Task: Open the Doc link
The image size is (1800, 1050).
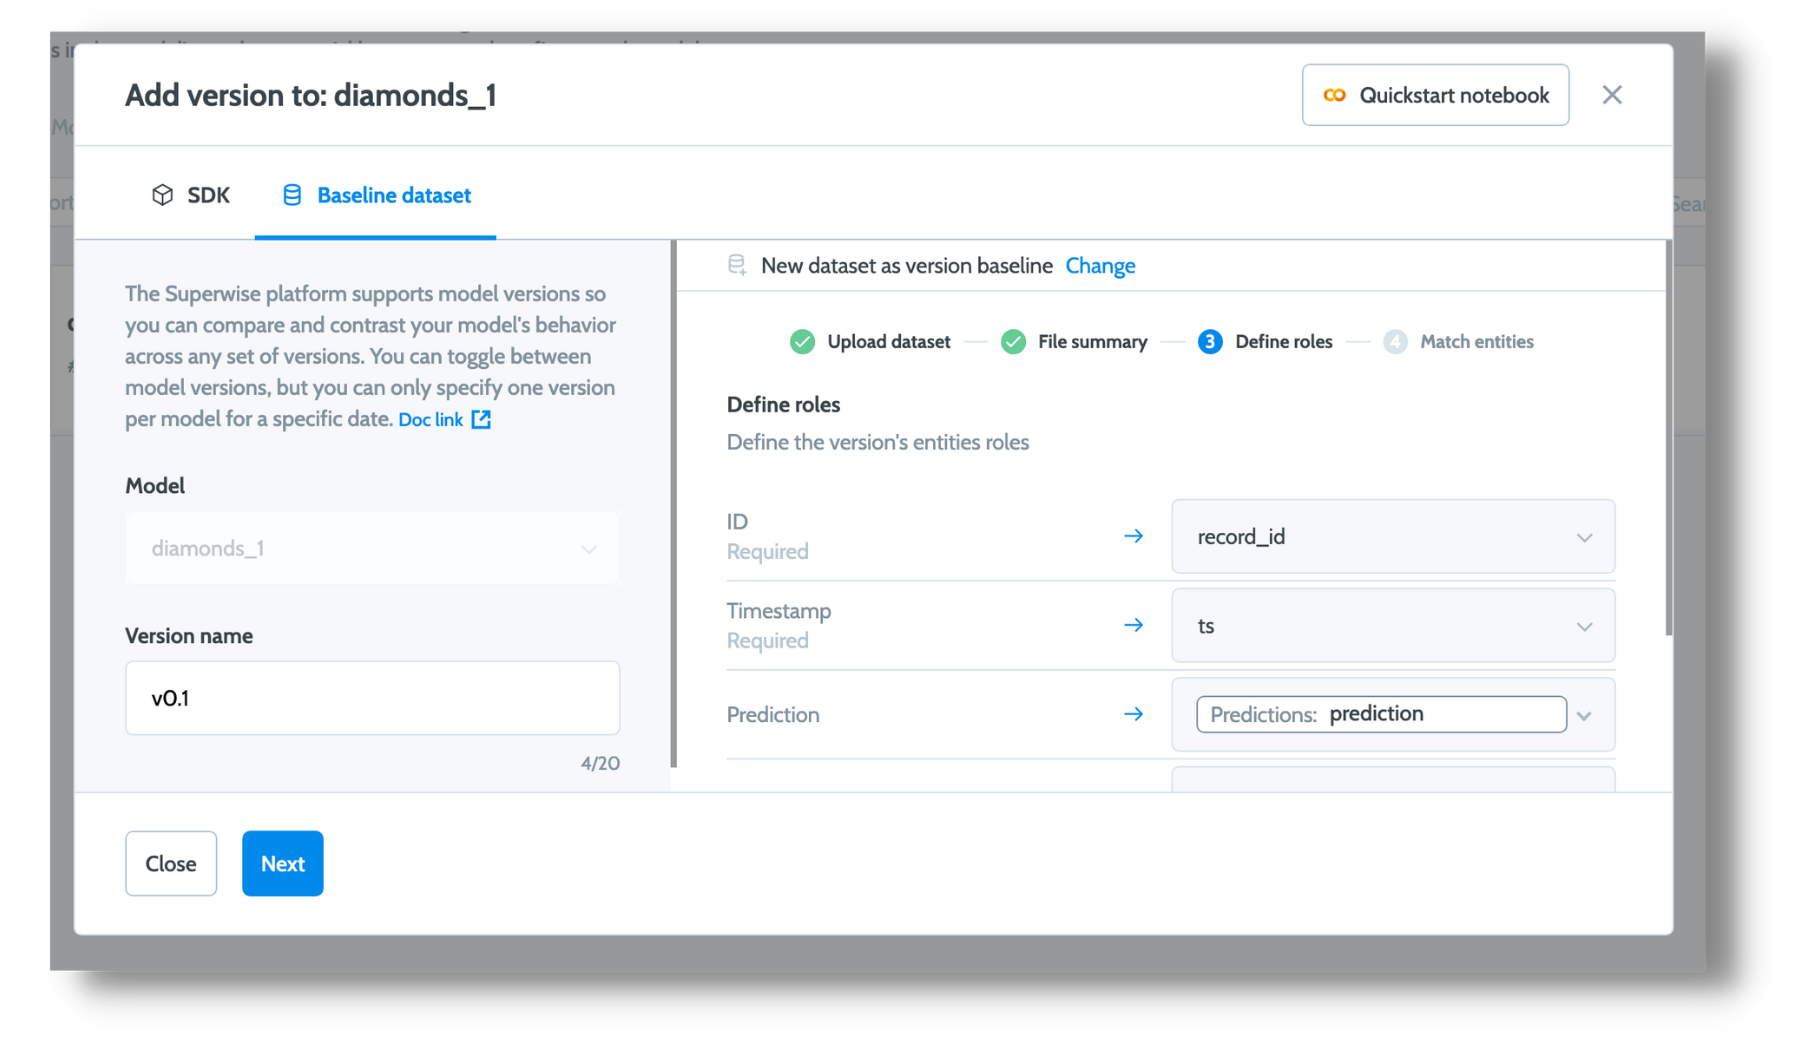Action: (430, 420)
